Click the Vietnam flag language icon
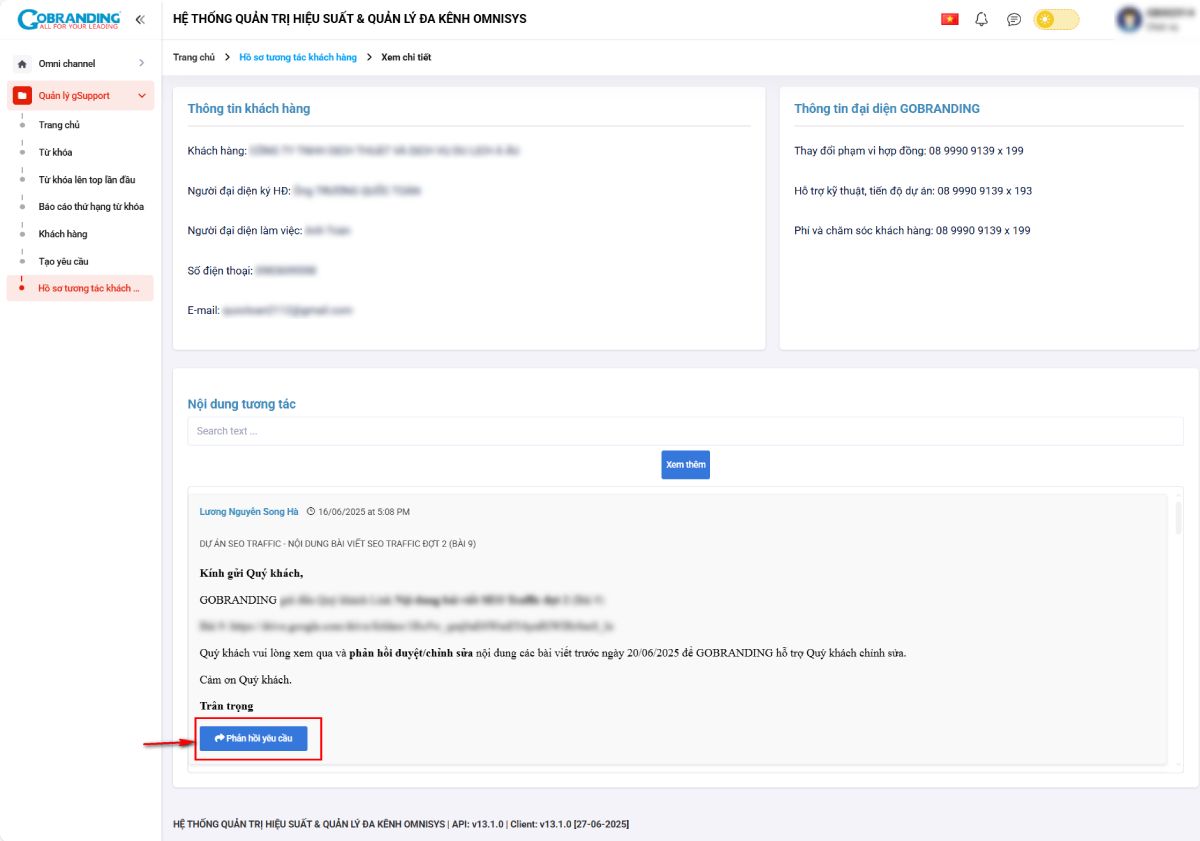 949,19
